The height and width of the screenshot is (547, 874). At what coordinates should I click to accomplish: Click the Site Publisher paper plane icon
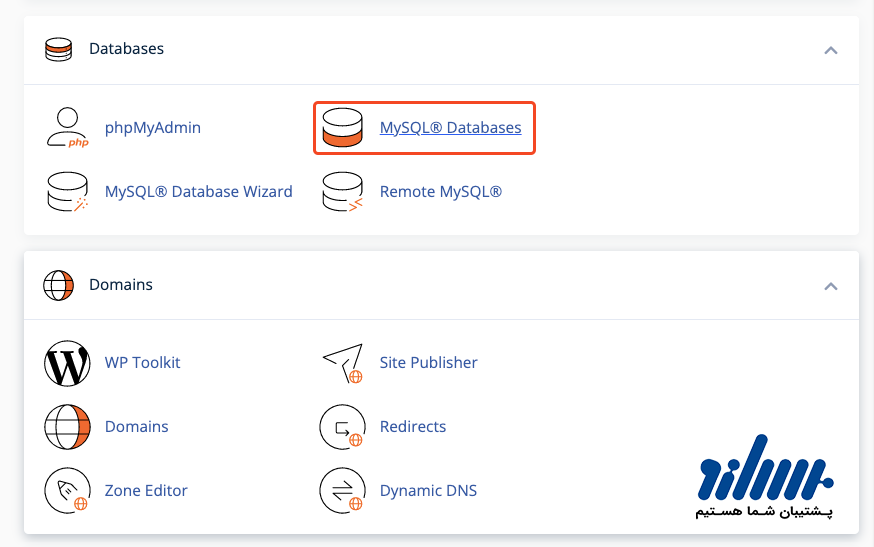pos(342,363)
